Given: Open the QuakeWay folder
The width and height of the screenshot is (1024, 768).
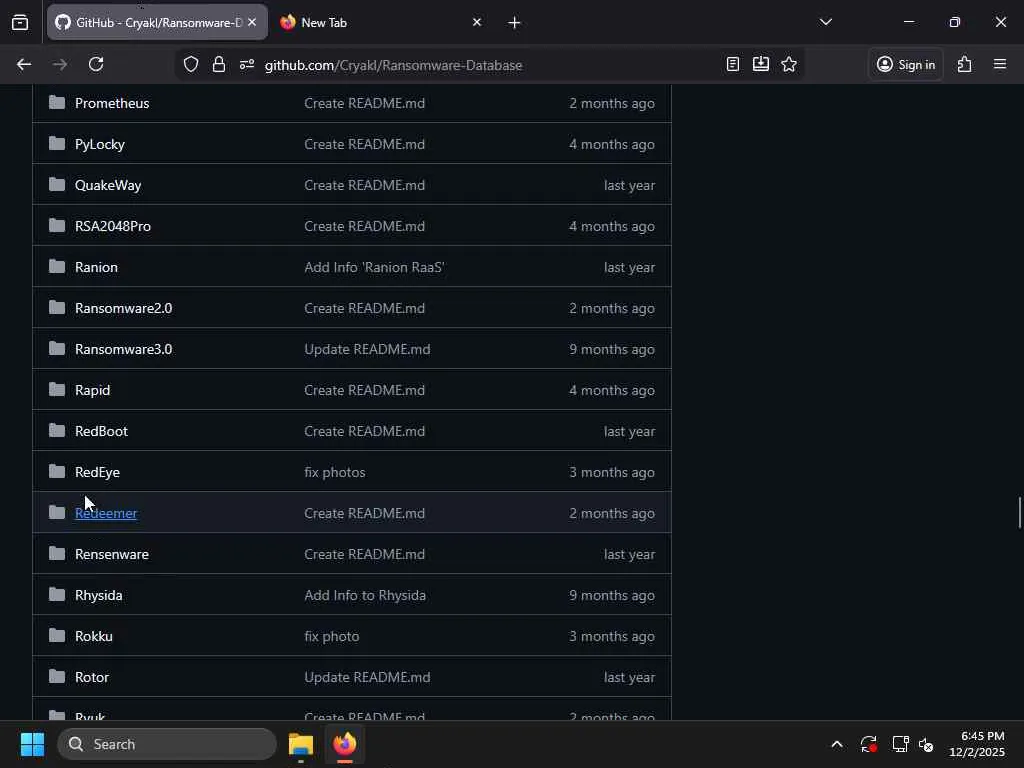Looking at the screenshot, I should click(108, 185).
